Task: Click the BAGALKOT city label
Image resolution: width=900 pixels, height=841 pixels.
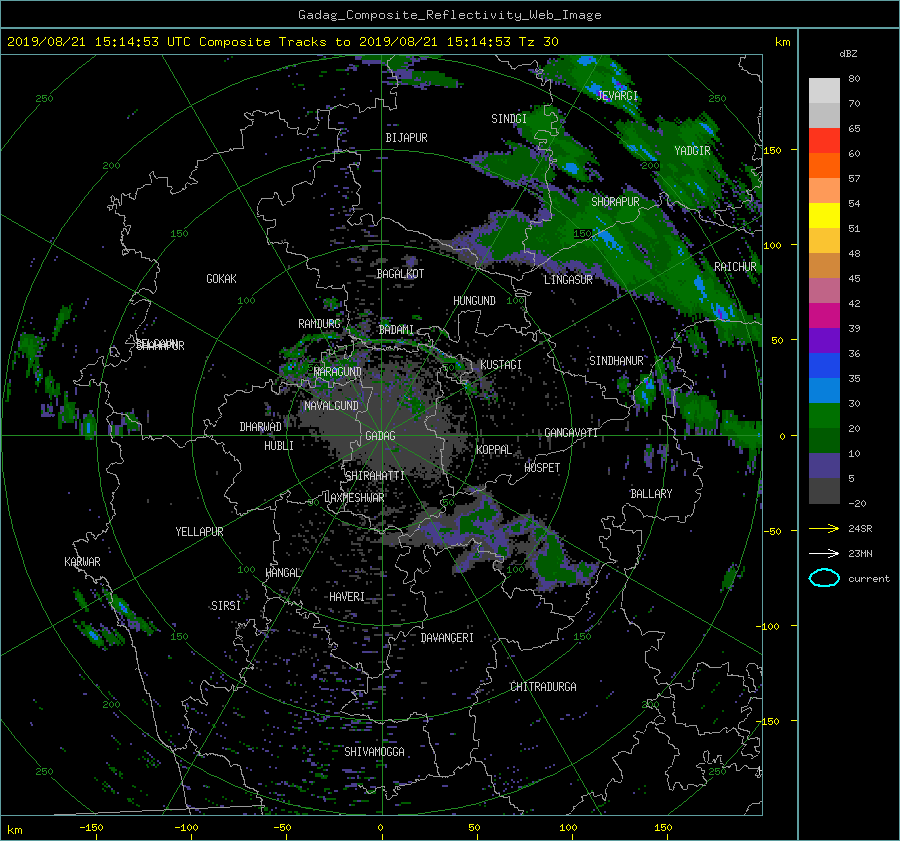Action: point(400,274)
